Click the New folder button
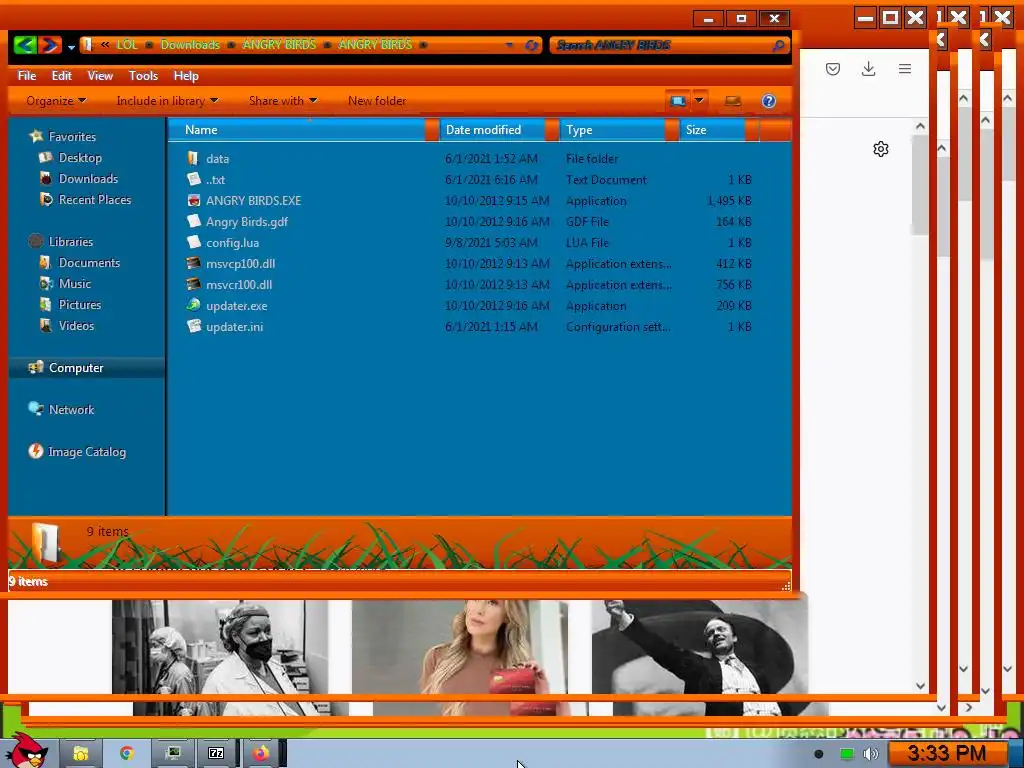The width and height of the screenshot is (1024, 768). pos(377,101)
